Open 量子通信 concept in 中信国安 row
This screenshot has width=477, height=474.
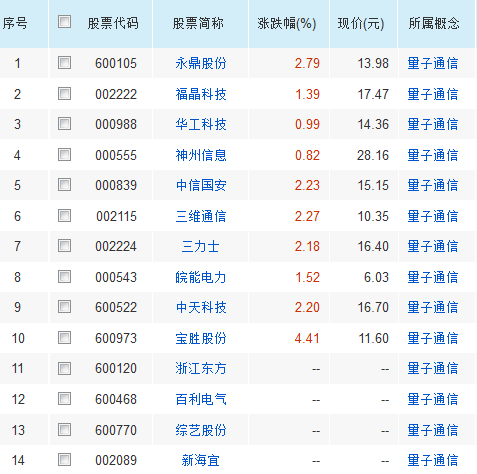tap(433, 185)
